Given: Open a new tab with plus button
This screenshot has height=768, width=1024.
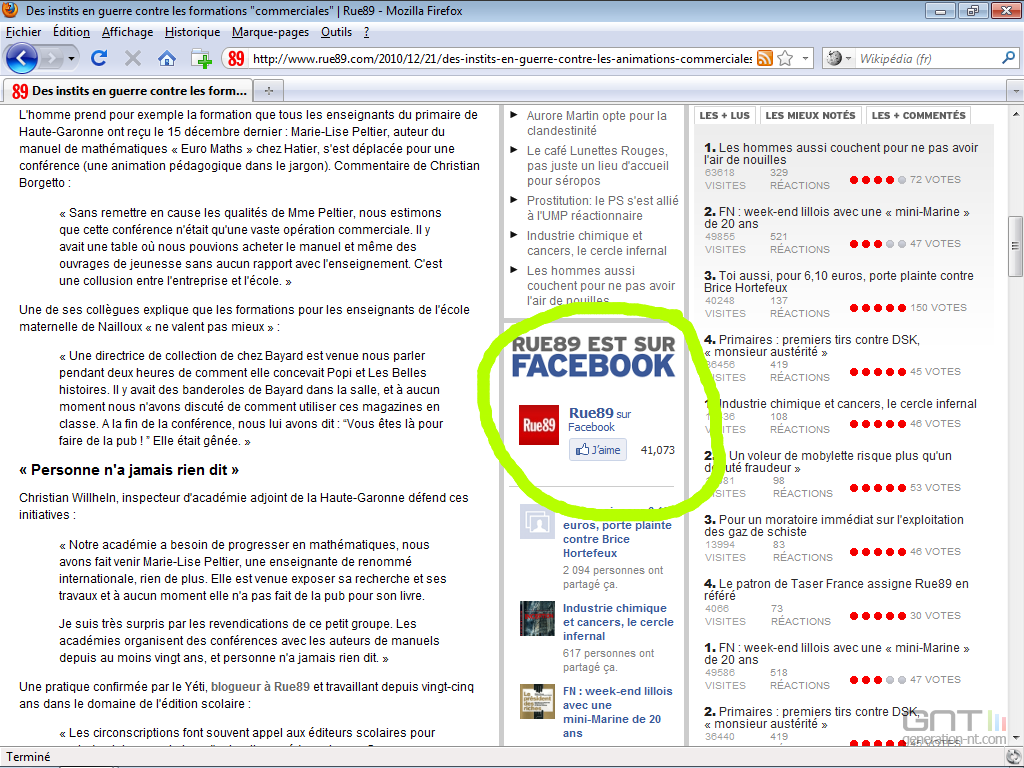Looking at the screenshot, I should click(x=268, y=91).
